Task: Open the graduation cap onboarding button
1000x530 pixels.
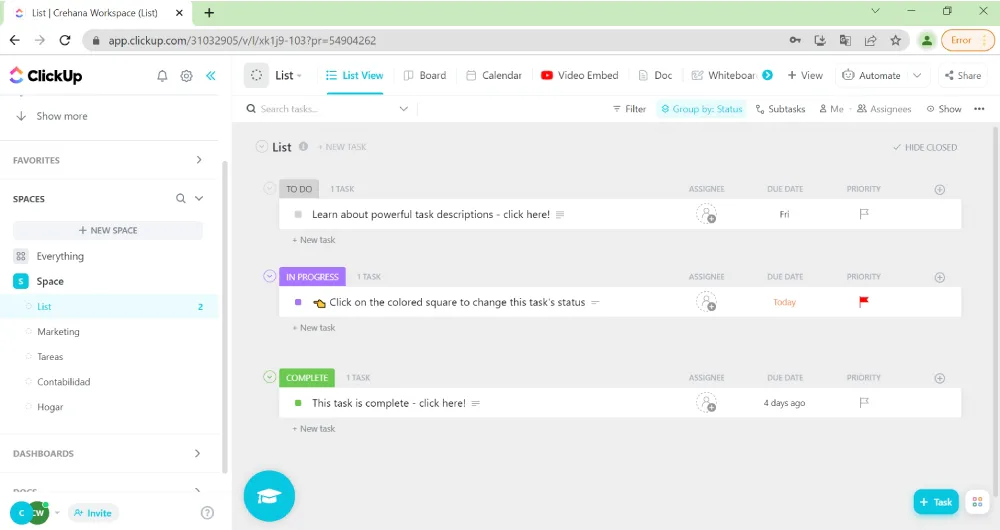Action: 269,496
